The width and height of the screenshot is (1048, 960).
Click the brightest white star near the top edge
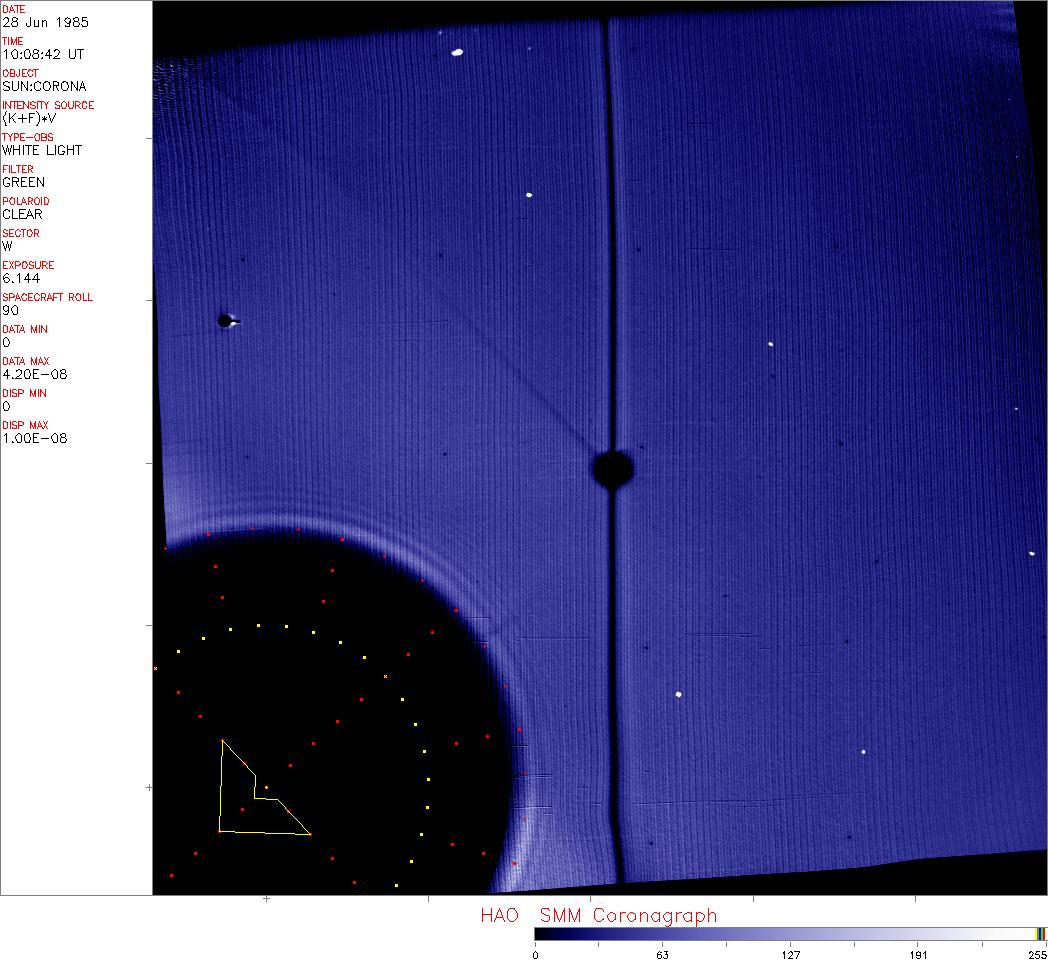click(458, 52)
